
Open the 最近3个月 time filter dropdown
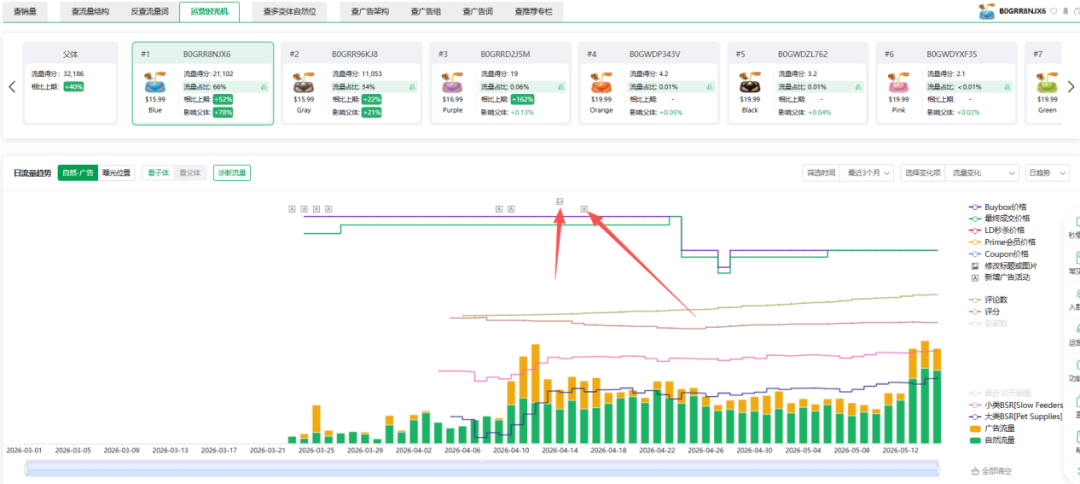tap(868, 173)
